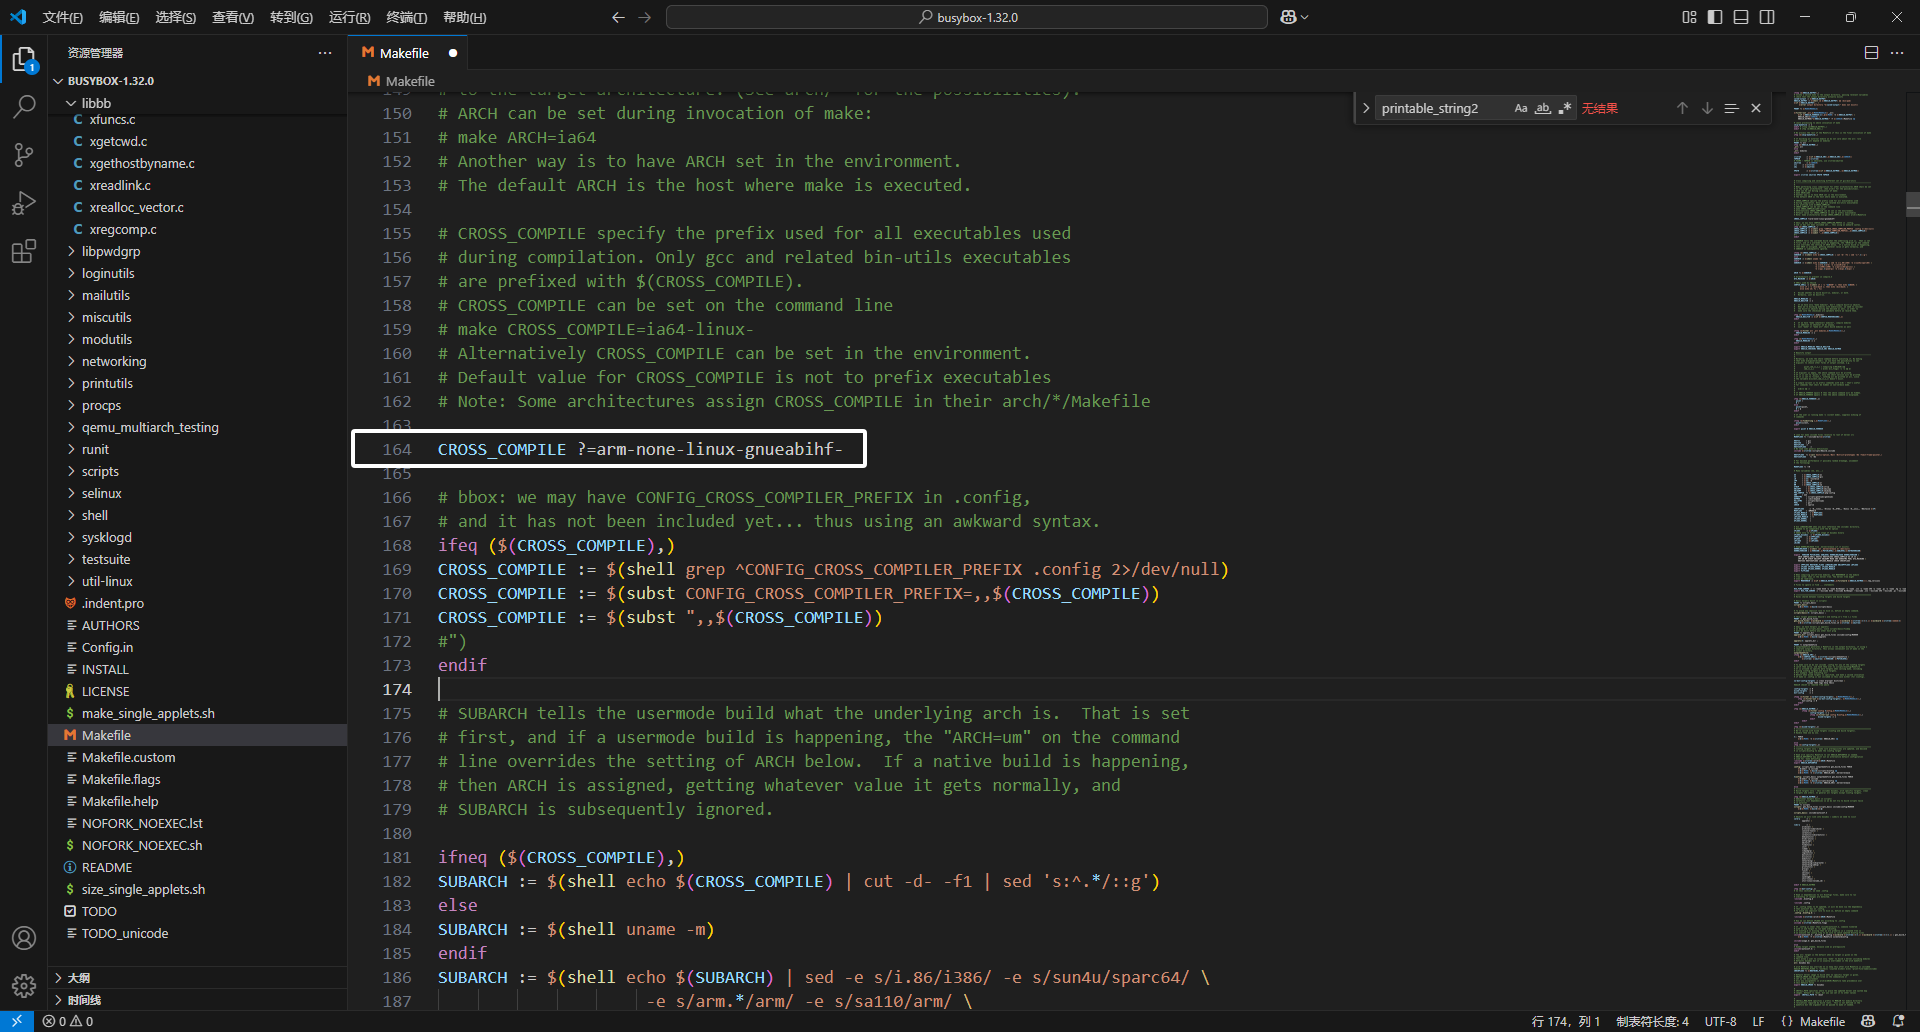Go to the next find match
Screen dimensions: 1920x1032
click(x=1707, y=108)
